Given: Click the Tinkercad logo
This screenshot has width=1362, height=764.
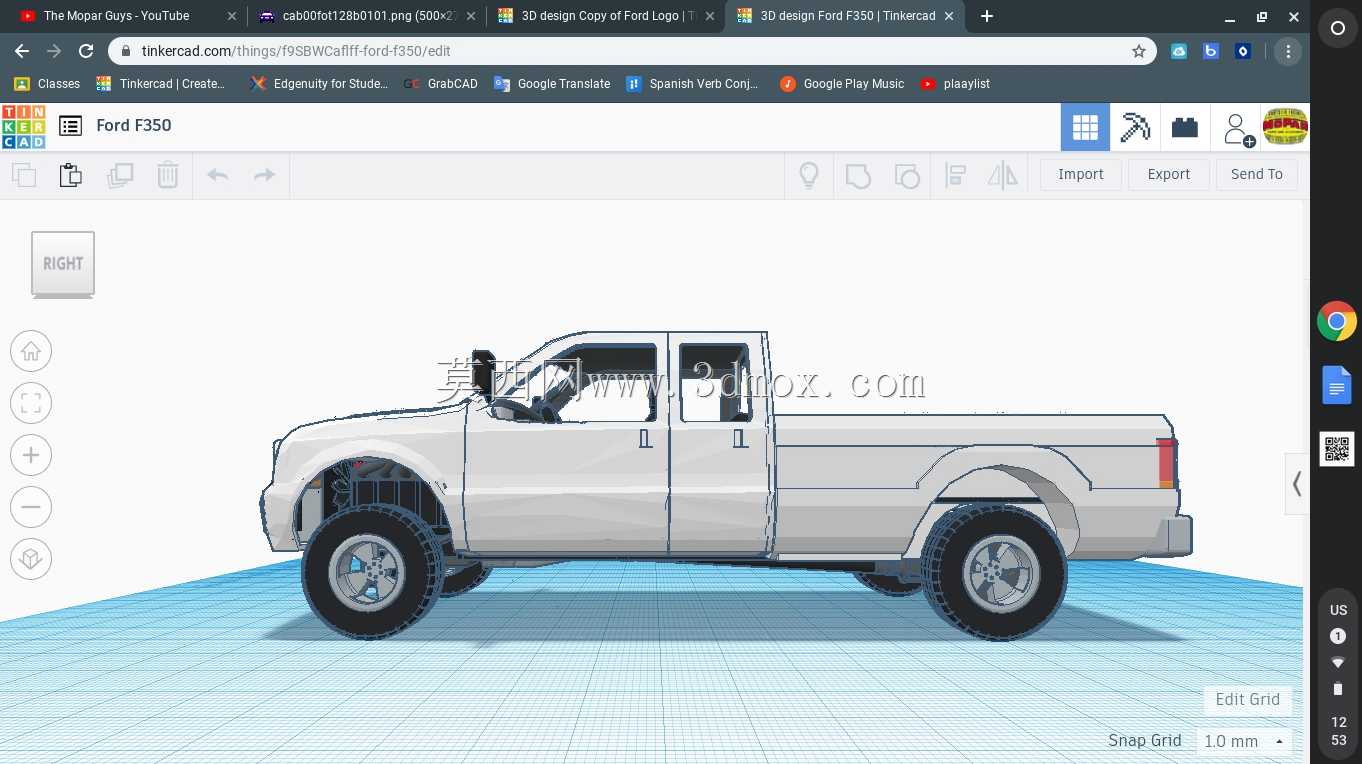Looking at the screenshot, I should click(23, 126).
